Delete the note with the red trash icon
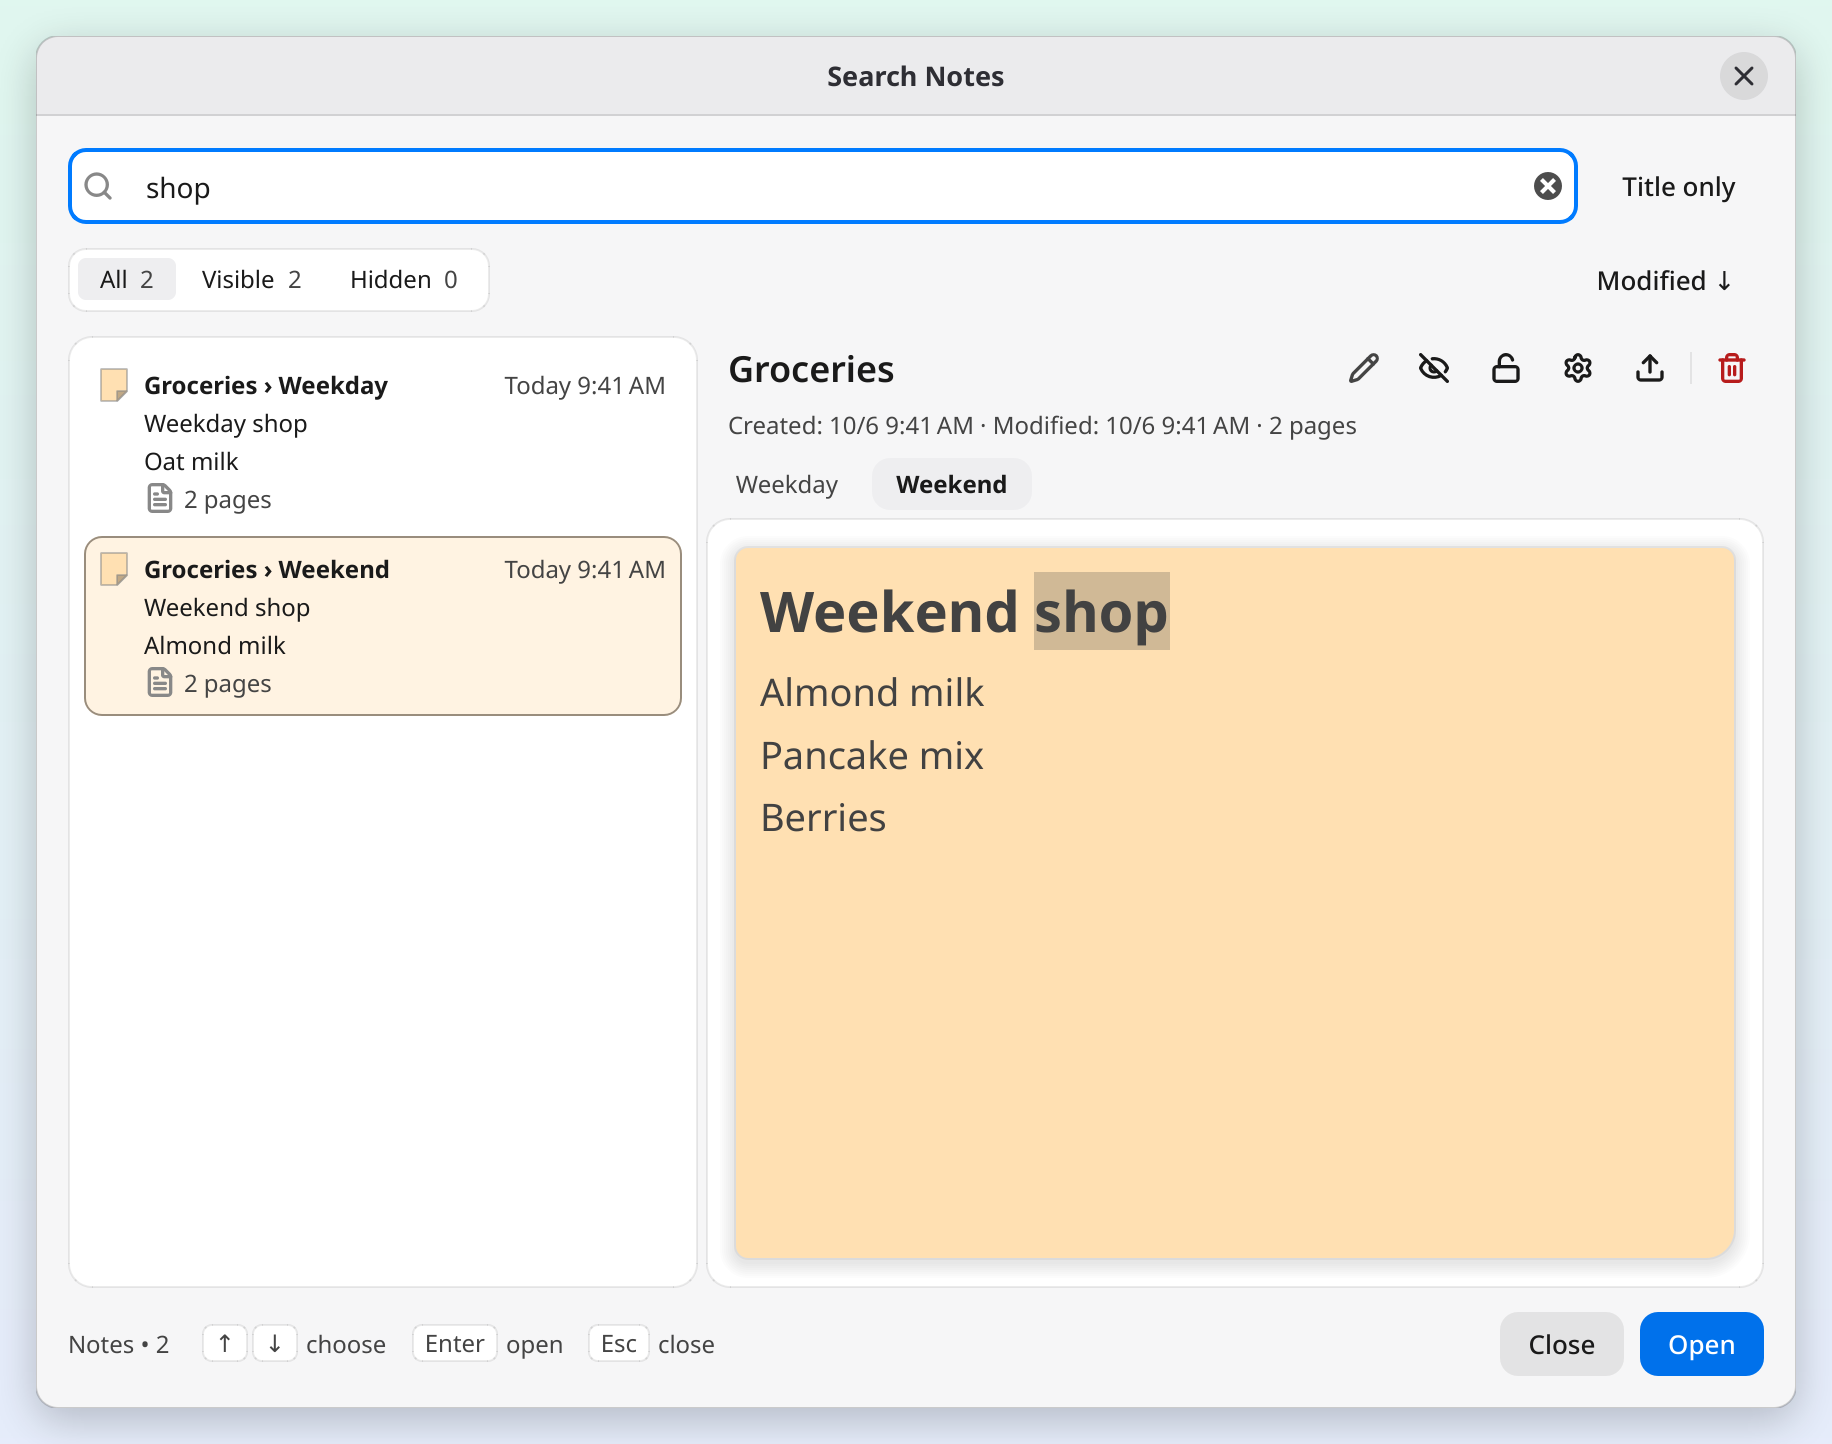This screenshot has width=1832, height=1444. pyautogui.click(x=1732, y=369)
